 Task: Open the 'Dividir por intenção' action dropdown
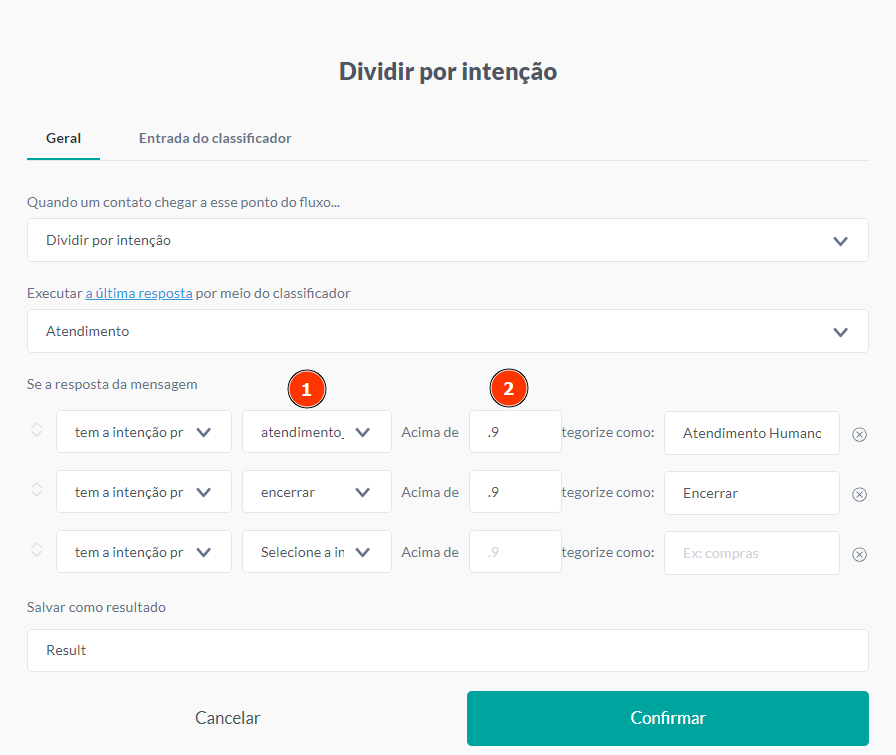coord(447,240)
